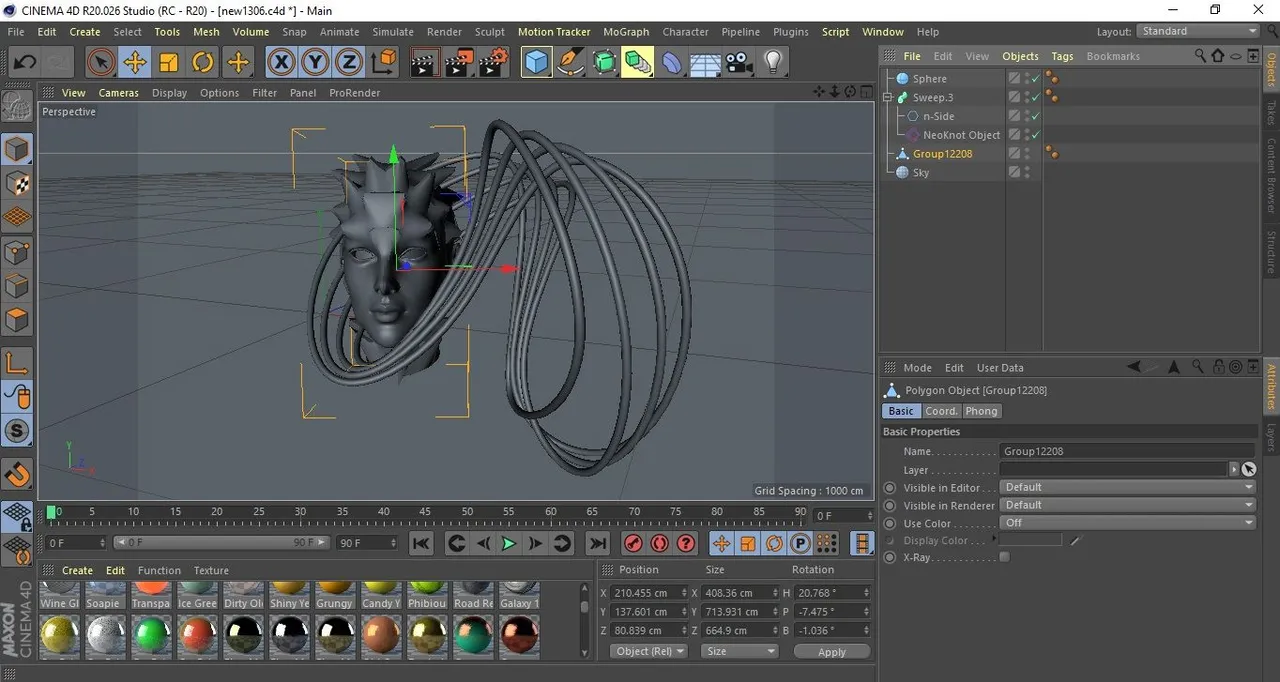Open the Simulate menu
This screenshot has height=682, width=1280.
(393, 32)
